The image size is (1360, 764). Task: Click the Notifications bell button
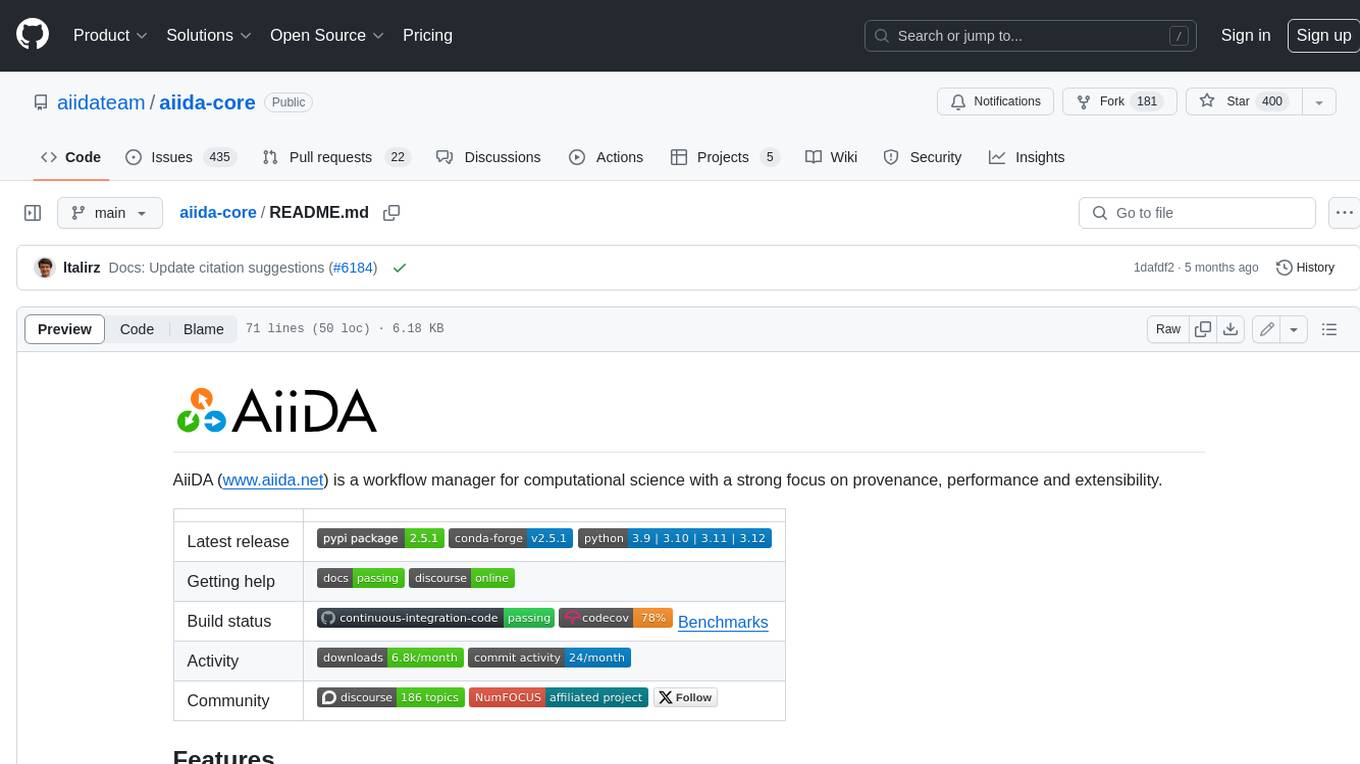pyautogui.click(x=995, y=102)
